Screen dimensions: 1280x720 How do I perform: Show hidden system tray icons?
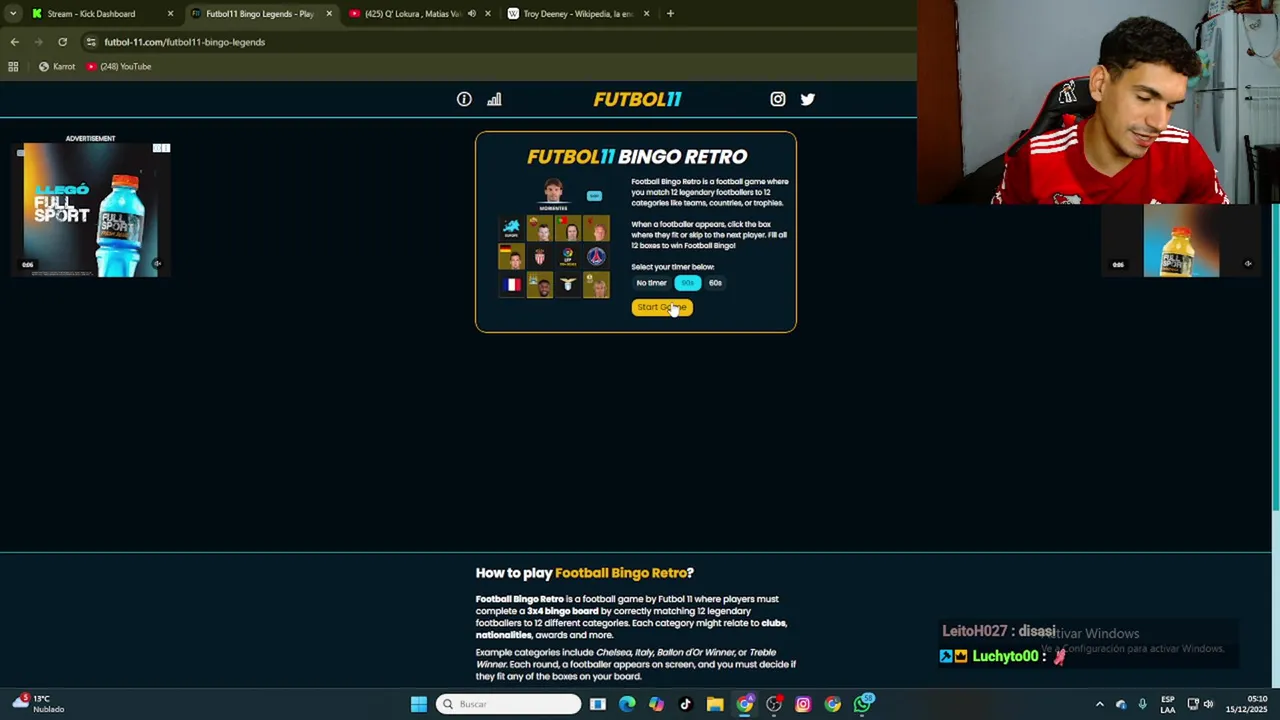1100,704
